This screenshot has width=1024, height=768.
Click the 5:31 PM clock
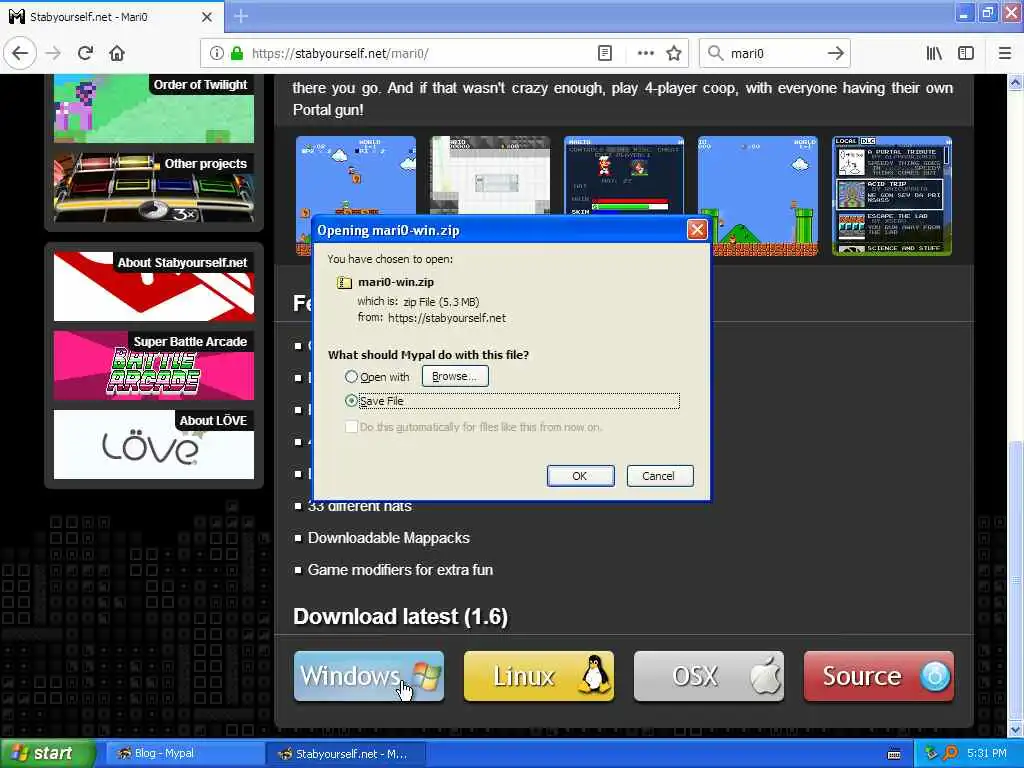pyautogui.click(x=986, y=753)
